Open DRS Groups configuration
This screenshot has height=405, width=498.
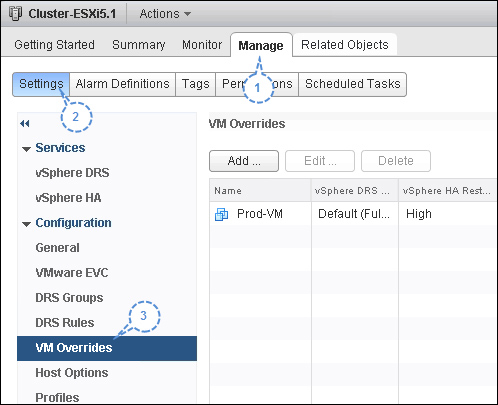(69, 298)
